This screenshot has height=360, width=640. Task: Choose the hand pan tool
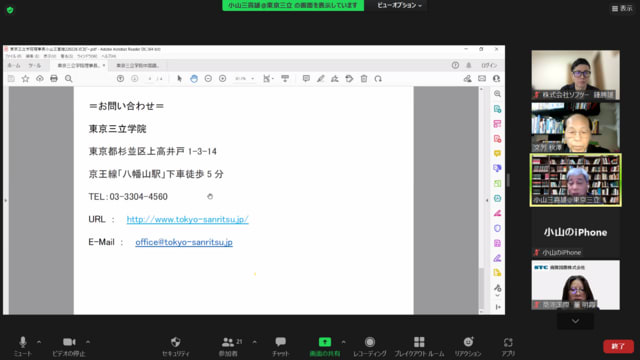[x=194, y=79]
